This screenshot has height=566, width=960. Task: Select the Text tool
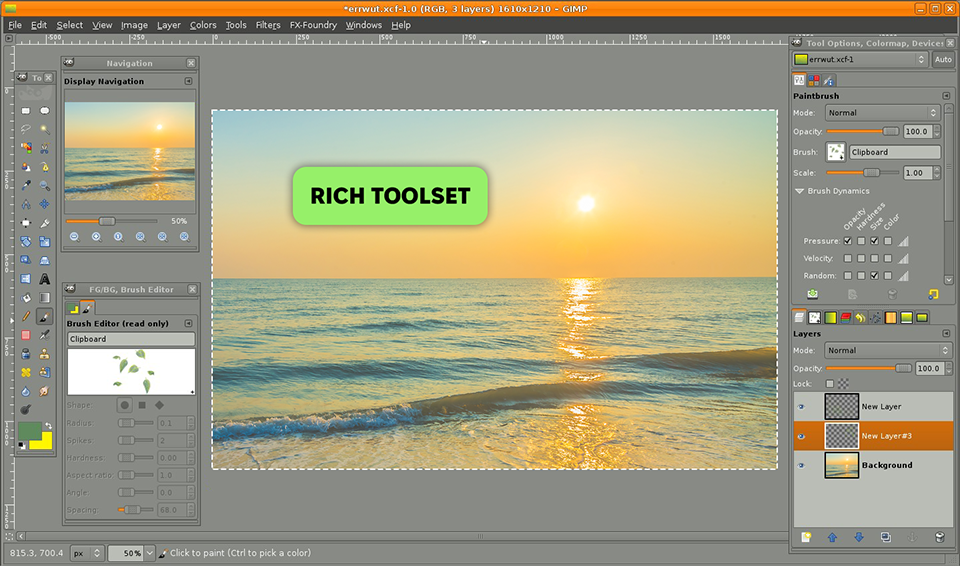[x=45, y=279]
